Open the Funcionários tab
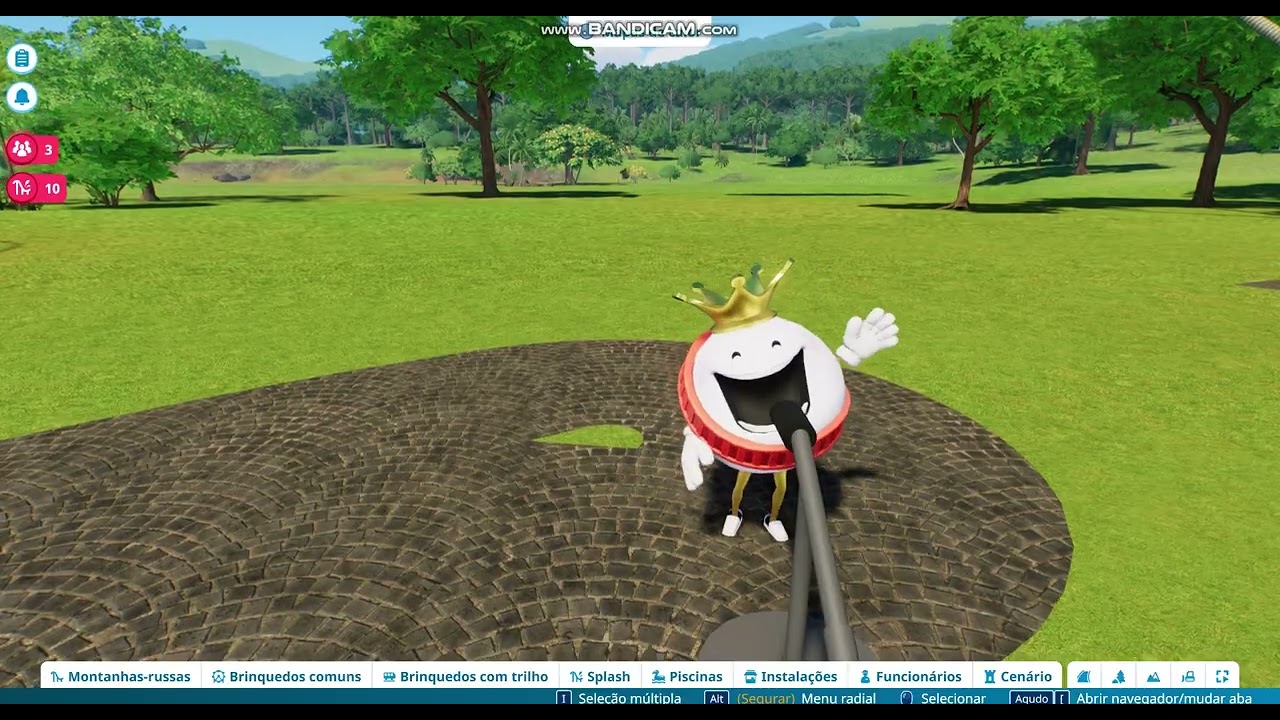This screenshot has width=1280, height=720. (x=910, y=676)
